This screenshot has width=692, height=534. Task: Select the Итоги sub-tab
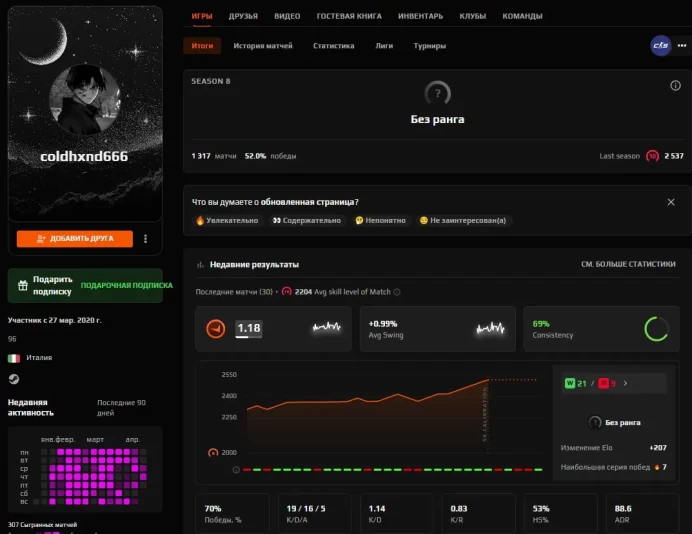click(x=202, y=45)
